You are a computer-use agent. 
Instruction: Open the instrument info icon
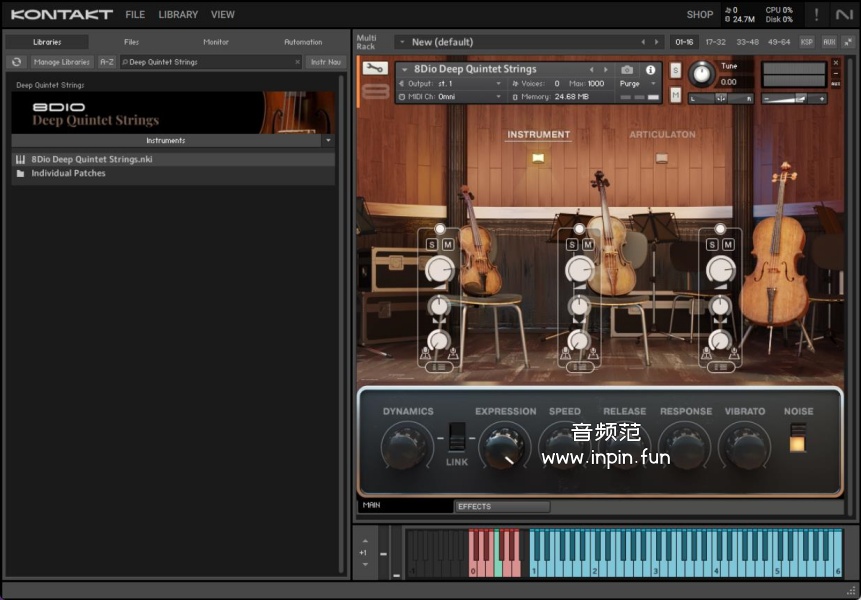(650, 70)
